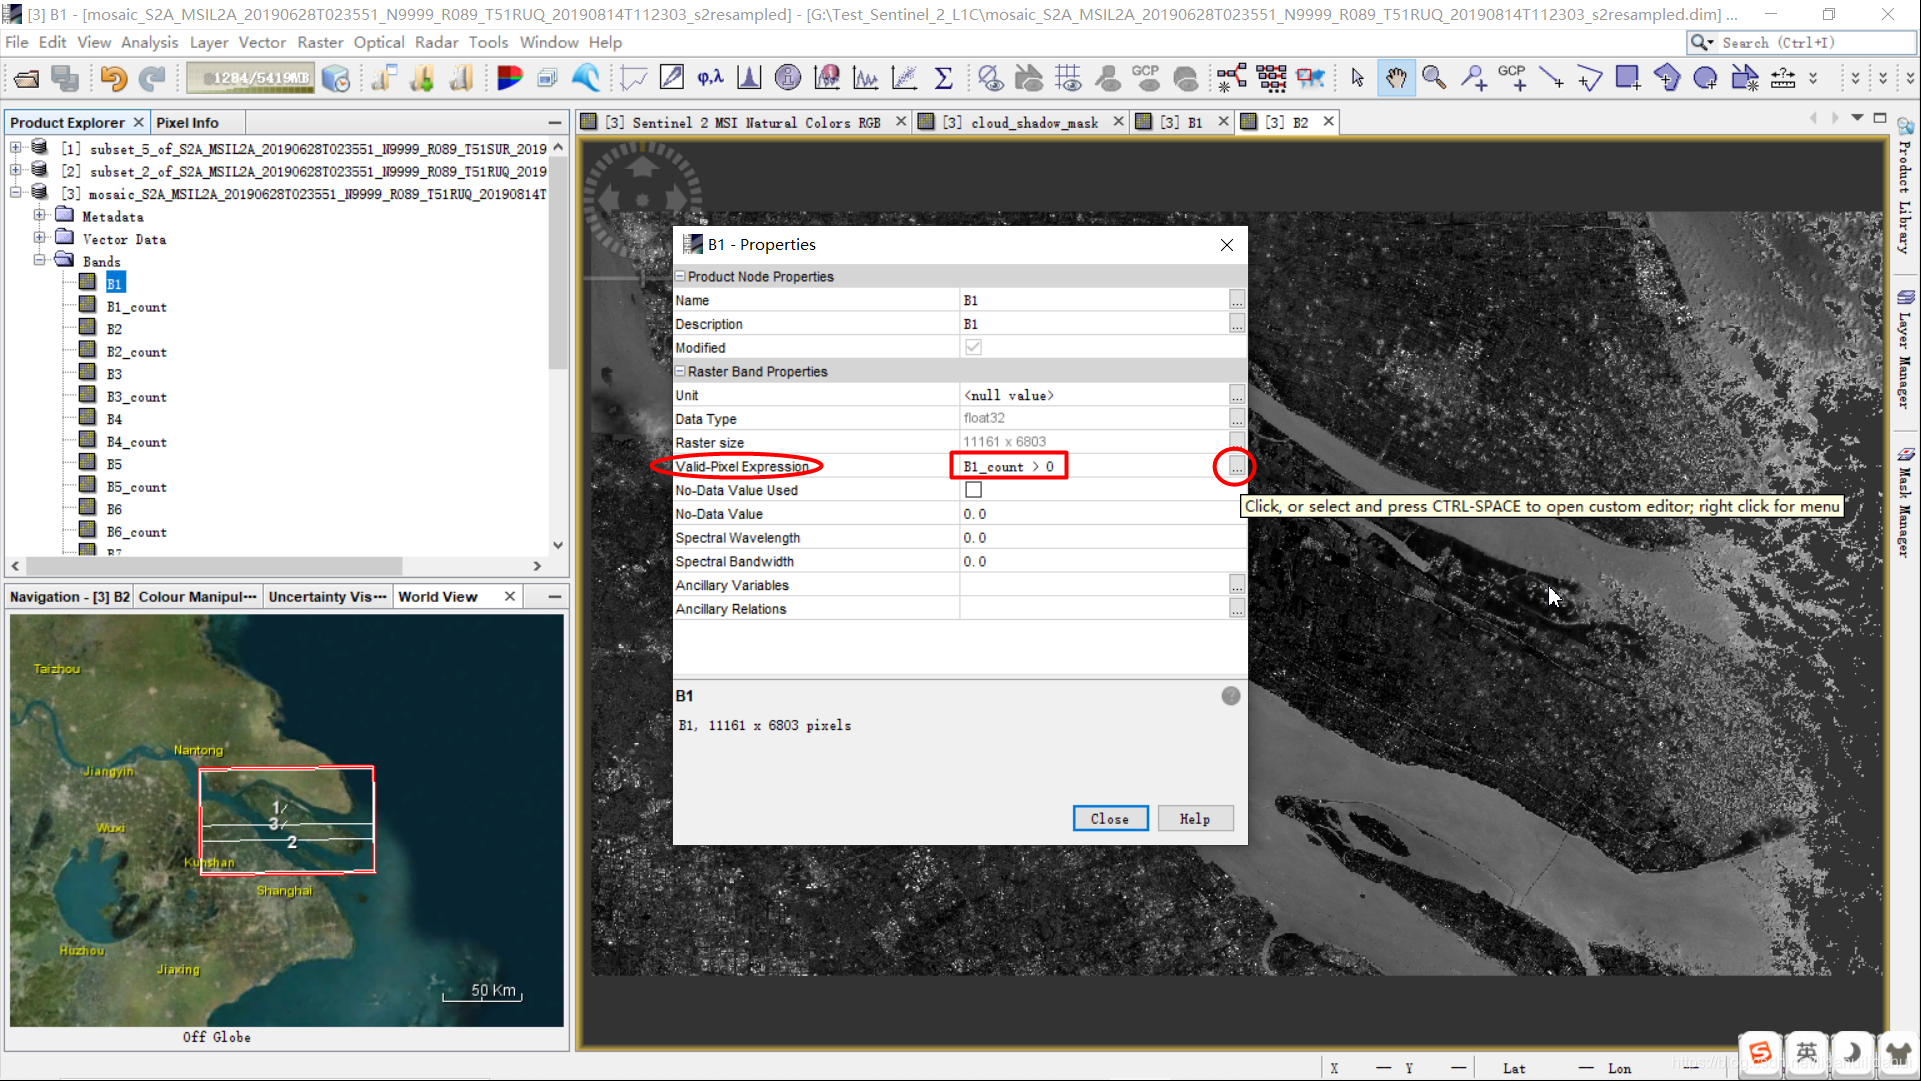Click Close button in B1 Properties dialog
The height and width of the screenshot is (1081, 1921).
pyautogui.click(x=1110, y=818)
